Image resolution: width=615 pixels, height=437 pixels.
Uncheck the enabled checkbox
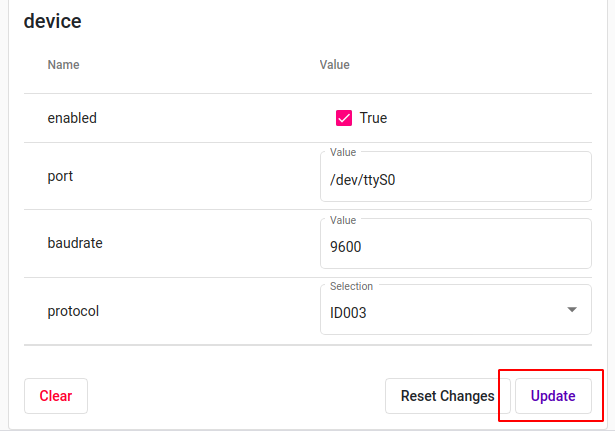(x=344, y=118)
